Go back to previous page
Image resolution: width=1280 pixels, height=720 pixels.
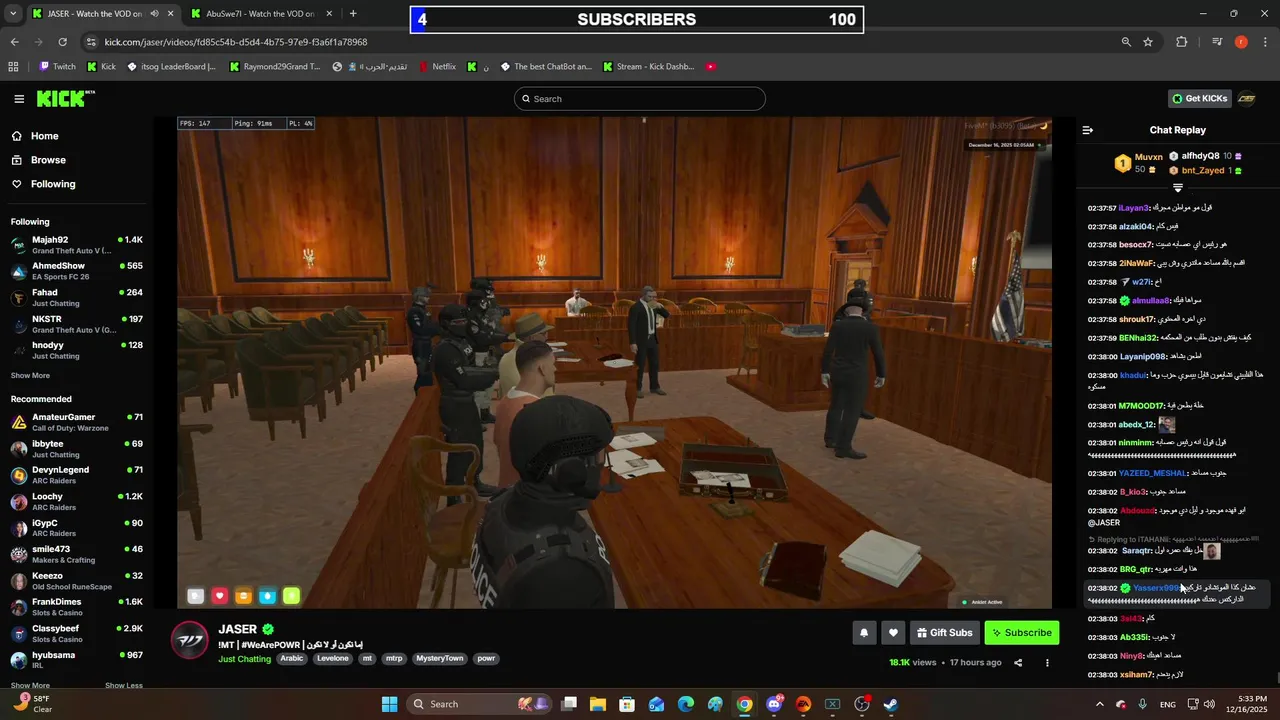[14, 42]
